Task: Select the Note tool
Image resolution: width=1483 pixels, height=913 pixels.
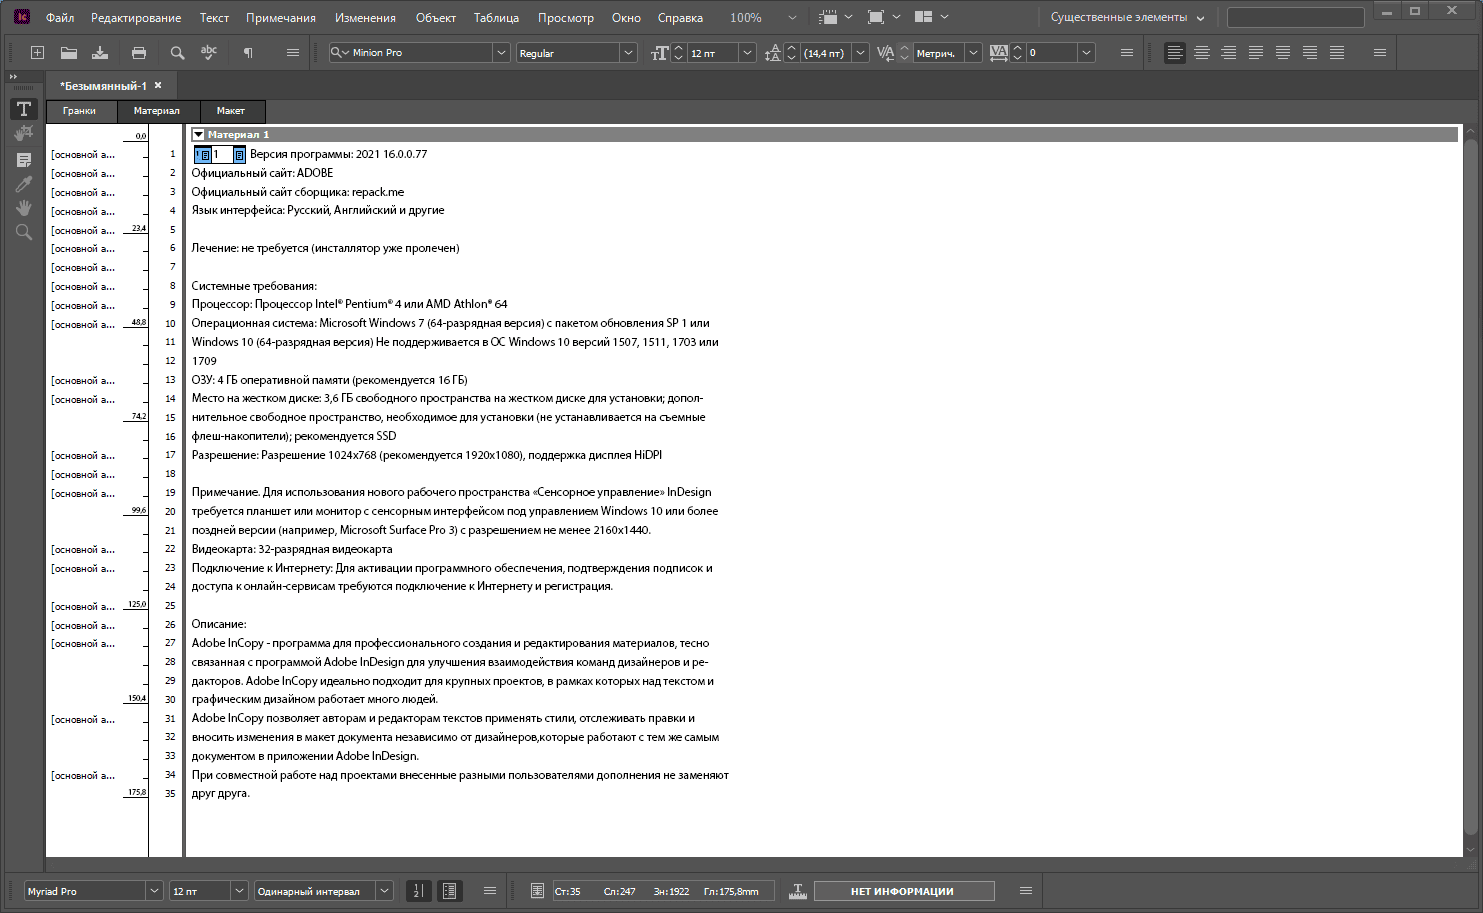Action: (24, 159)
